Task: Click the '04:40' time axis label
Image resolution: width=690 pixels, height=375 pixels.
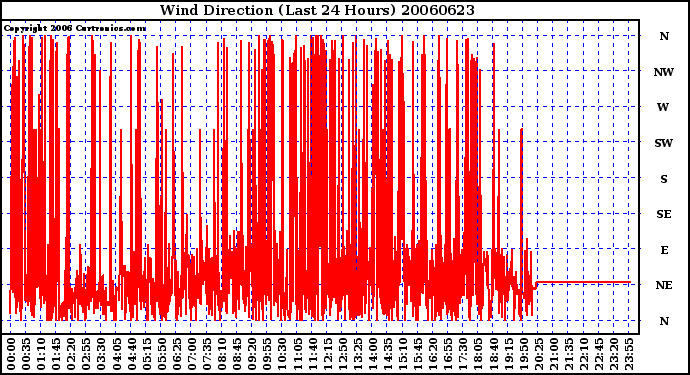Action: click(x=132, y=354)
